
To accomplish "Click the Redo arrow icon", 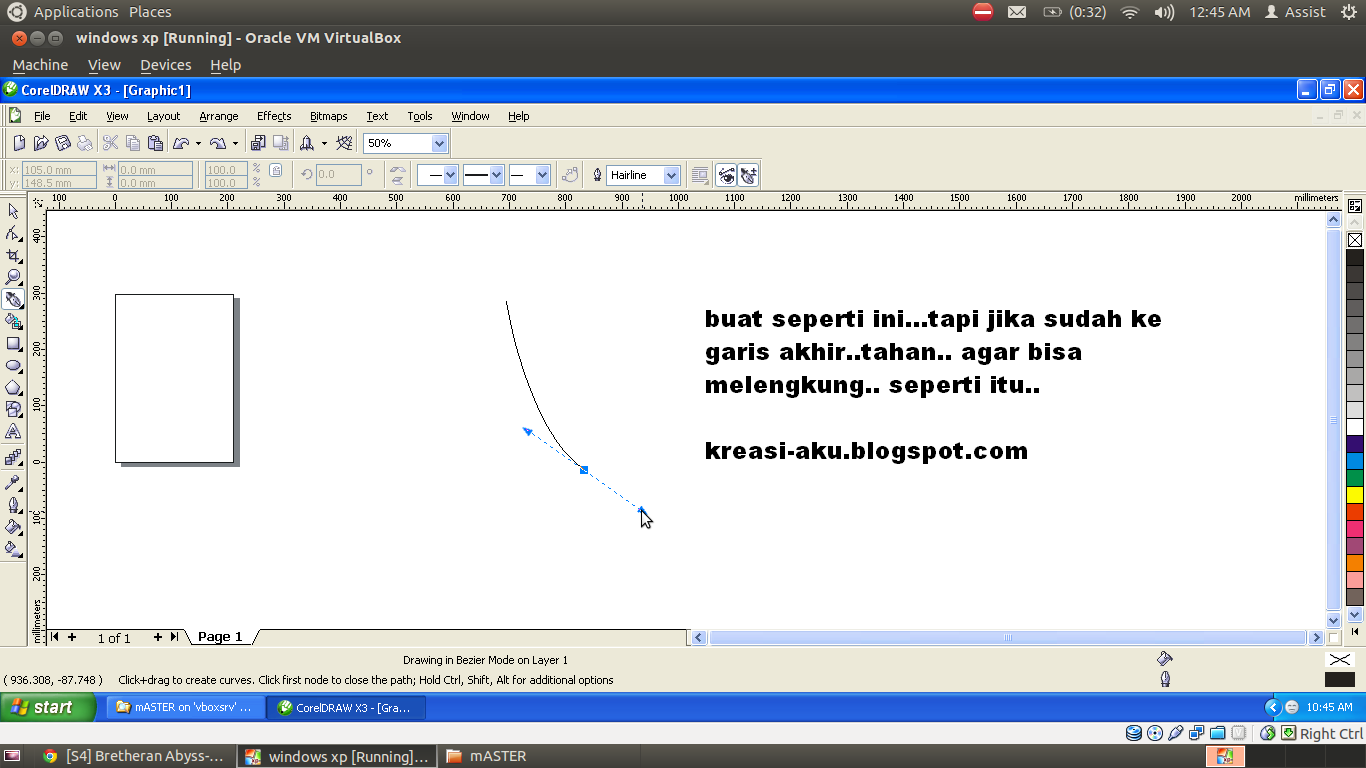I will pos(218,143).
